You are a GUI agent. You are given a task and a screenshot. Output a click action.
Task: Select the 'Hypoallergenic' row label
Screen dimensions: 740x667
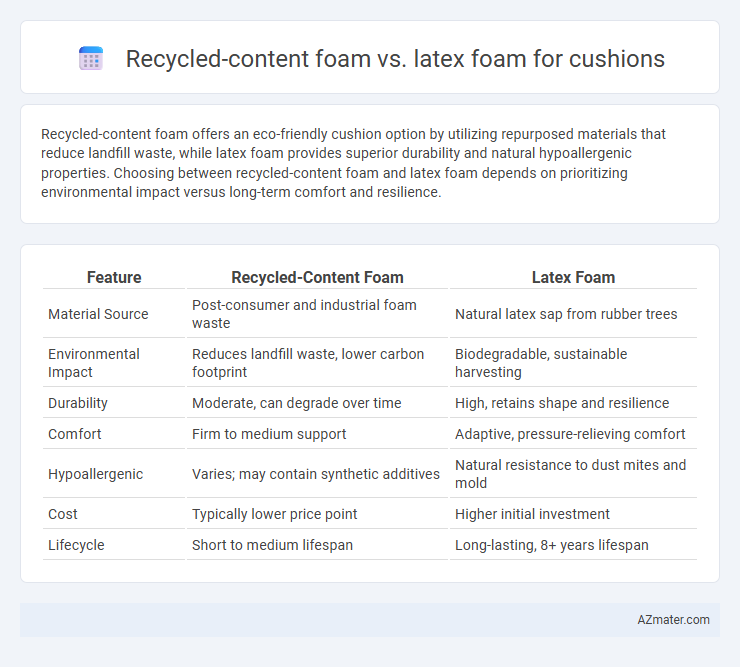(95, 474)
